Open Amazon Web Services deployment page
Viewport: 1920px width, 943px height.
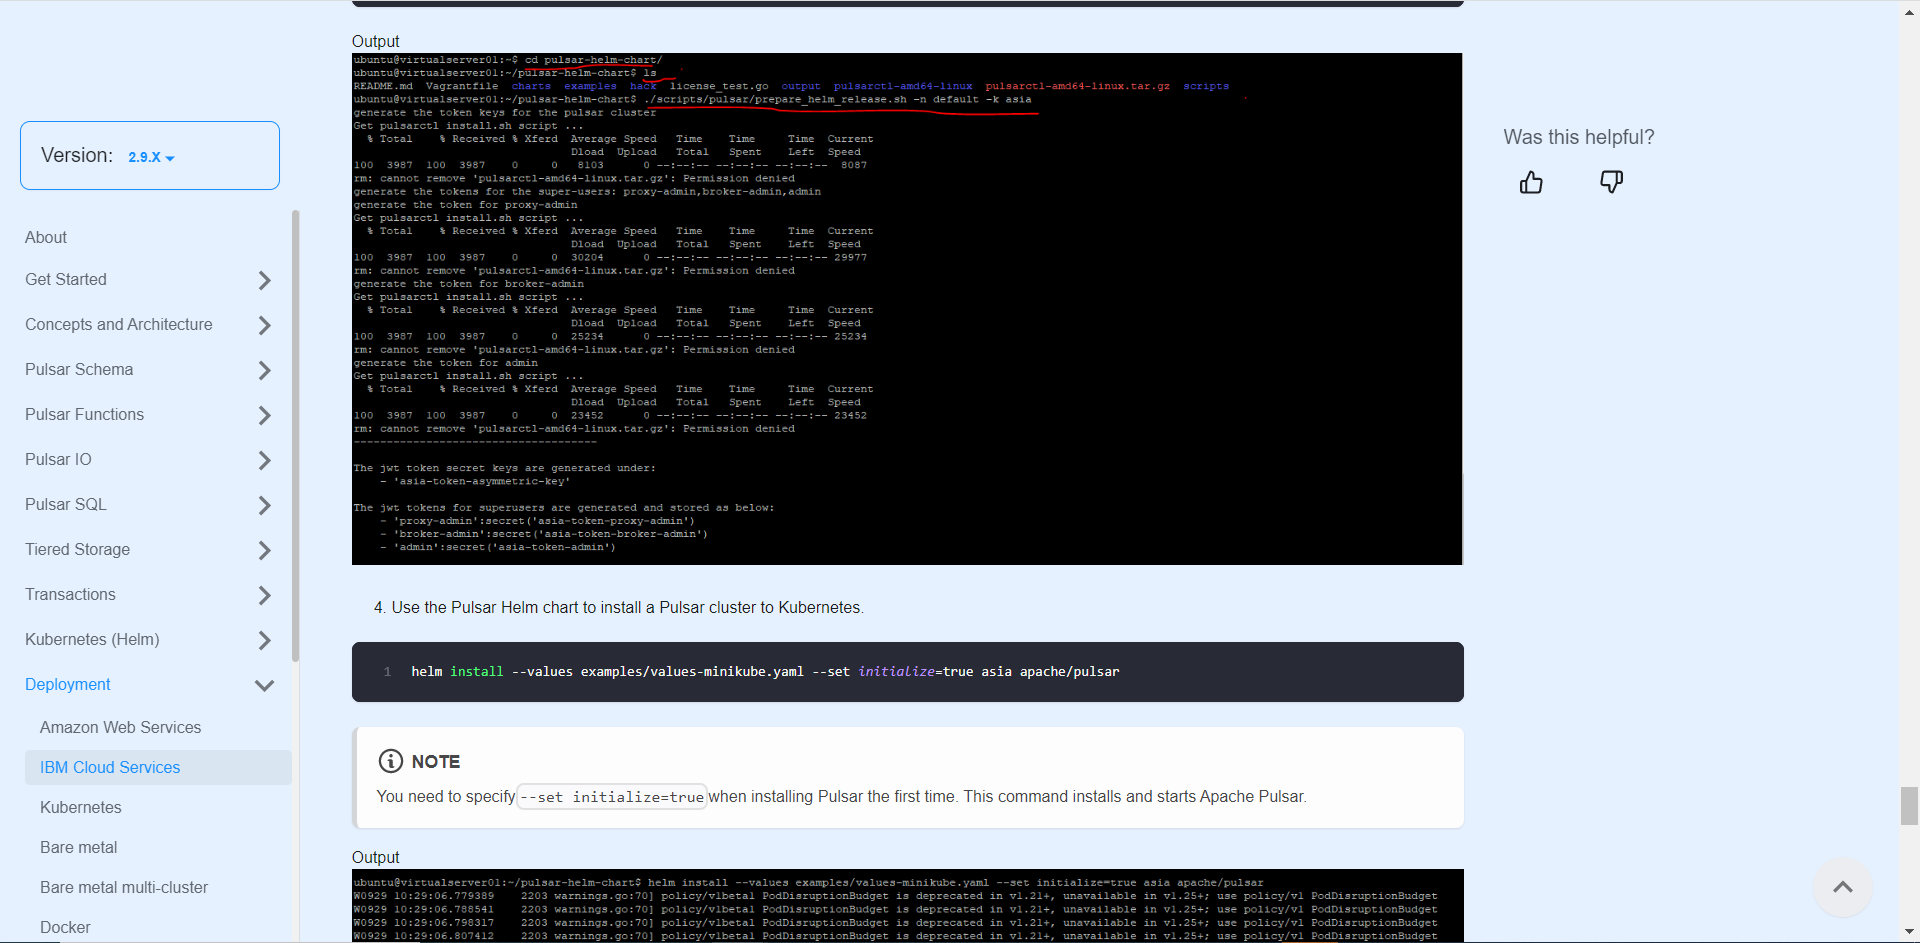coord(120,727)
